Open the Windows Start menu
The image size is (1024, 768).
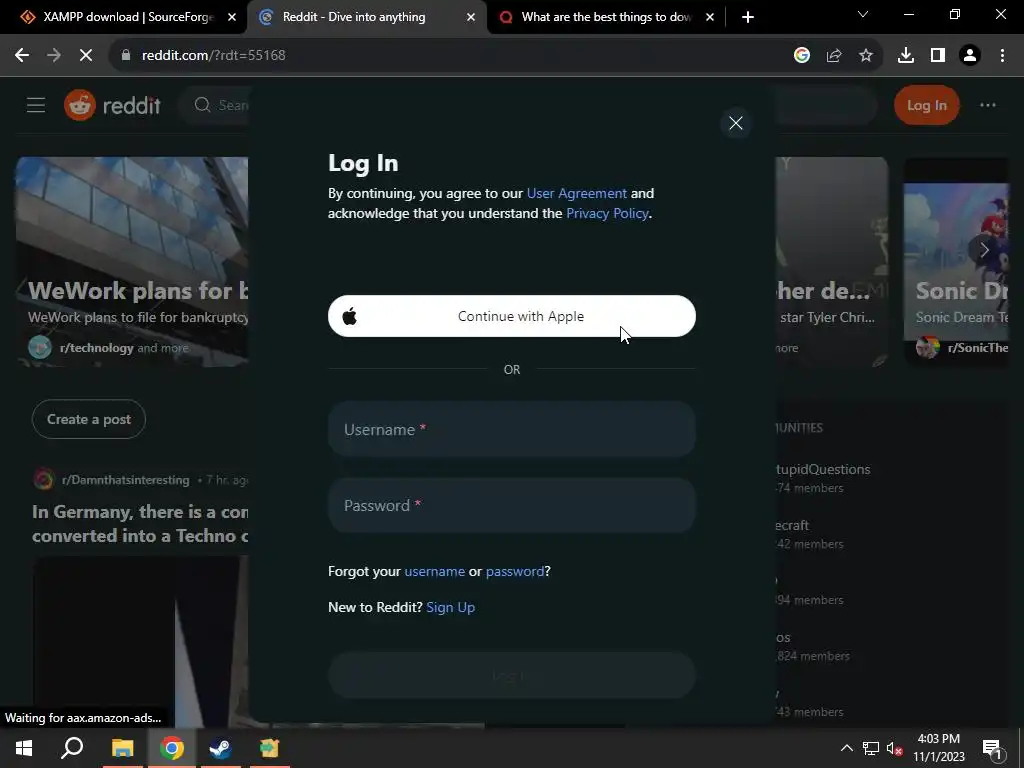coord(24,748)
